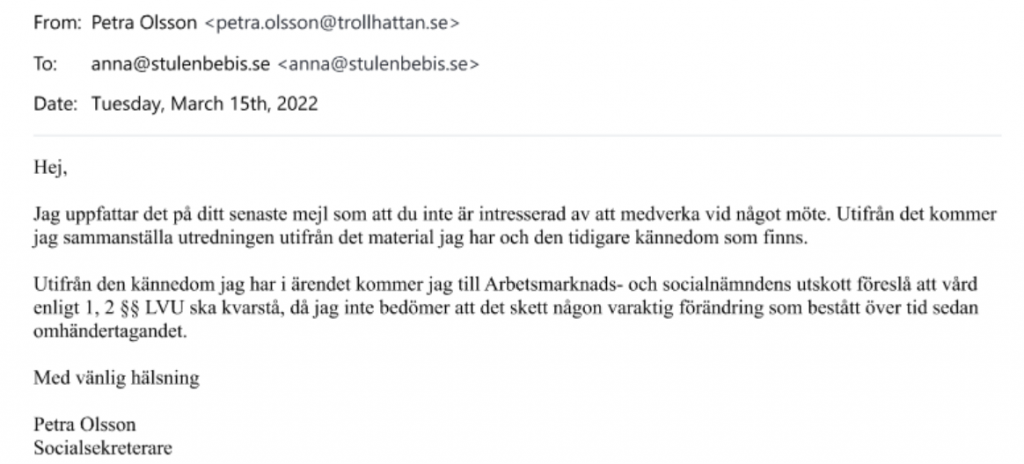This screenshot has height=464, width=1024.
Task: Click sender name Petra Olsson in From line
Action: [144, 24]
